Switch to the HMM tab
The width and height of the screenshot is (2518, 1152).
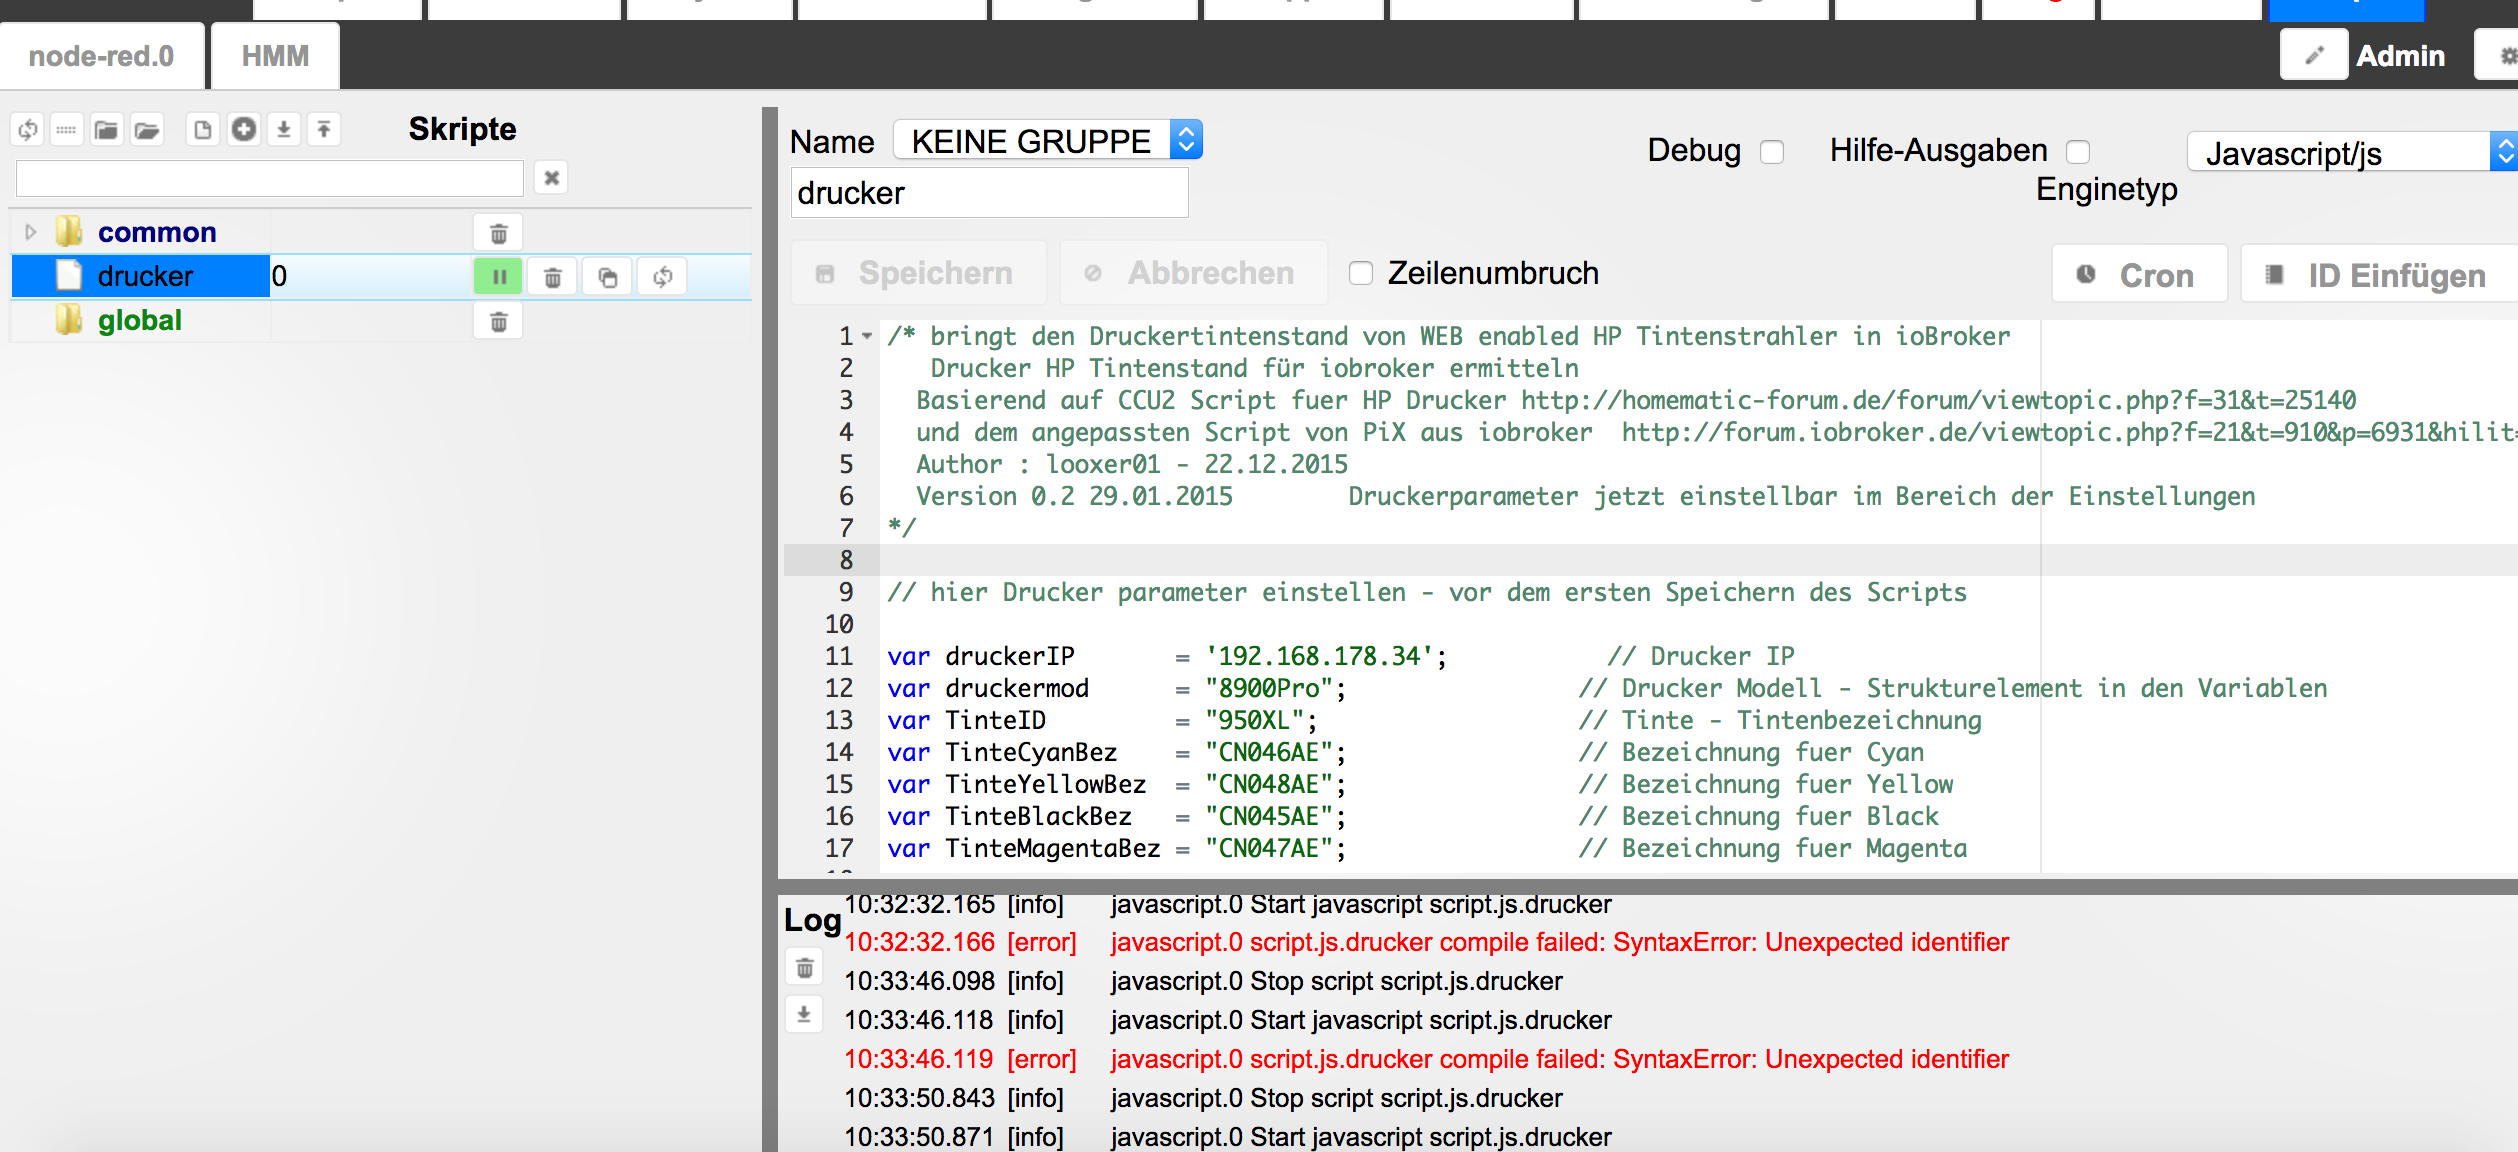pos(275,56)
